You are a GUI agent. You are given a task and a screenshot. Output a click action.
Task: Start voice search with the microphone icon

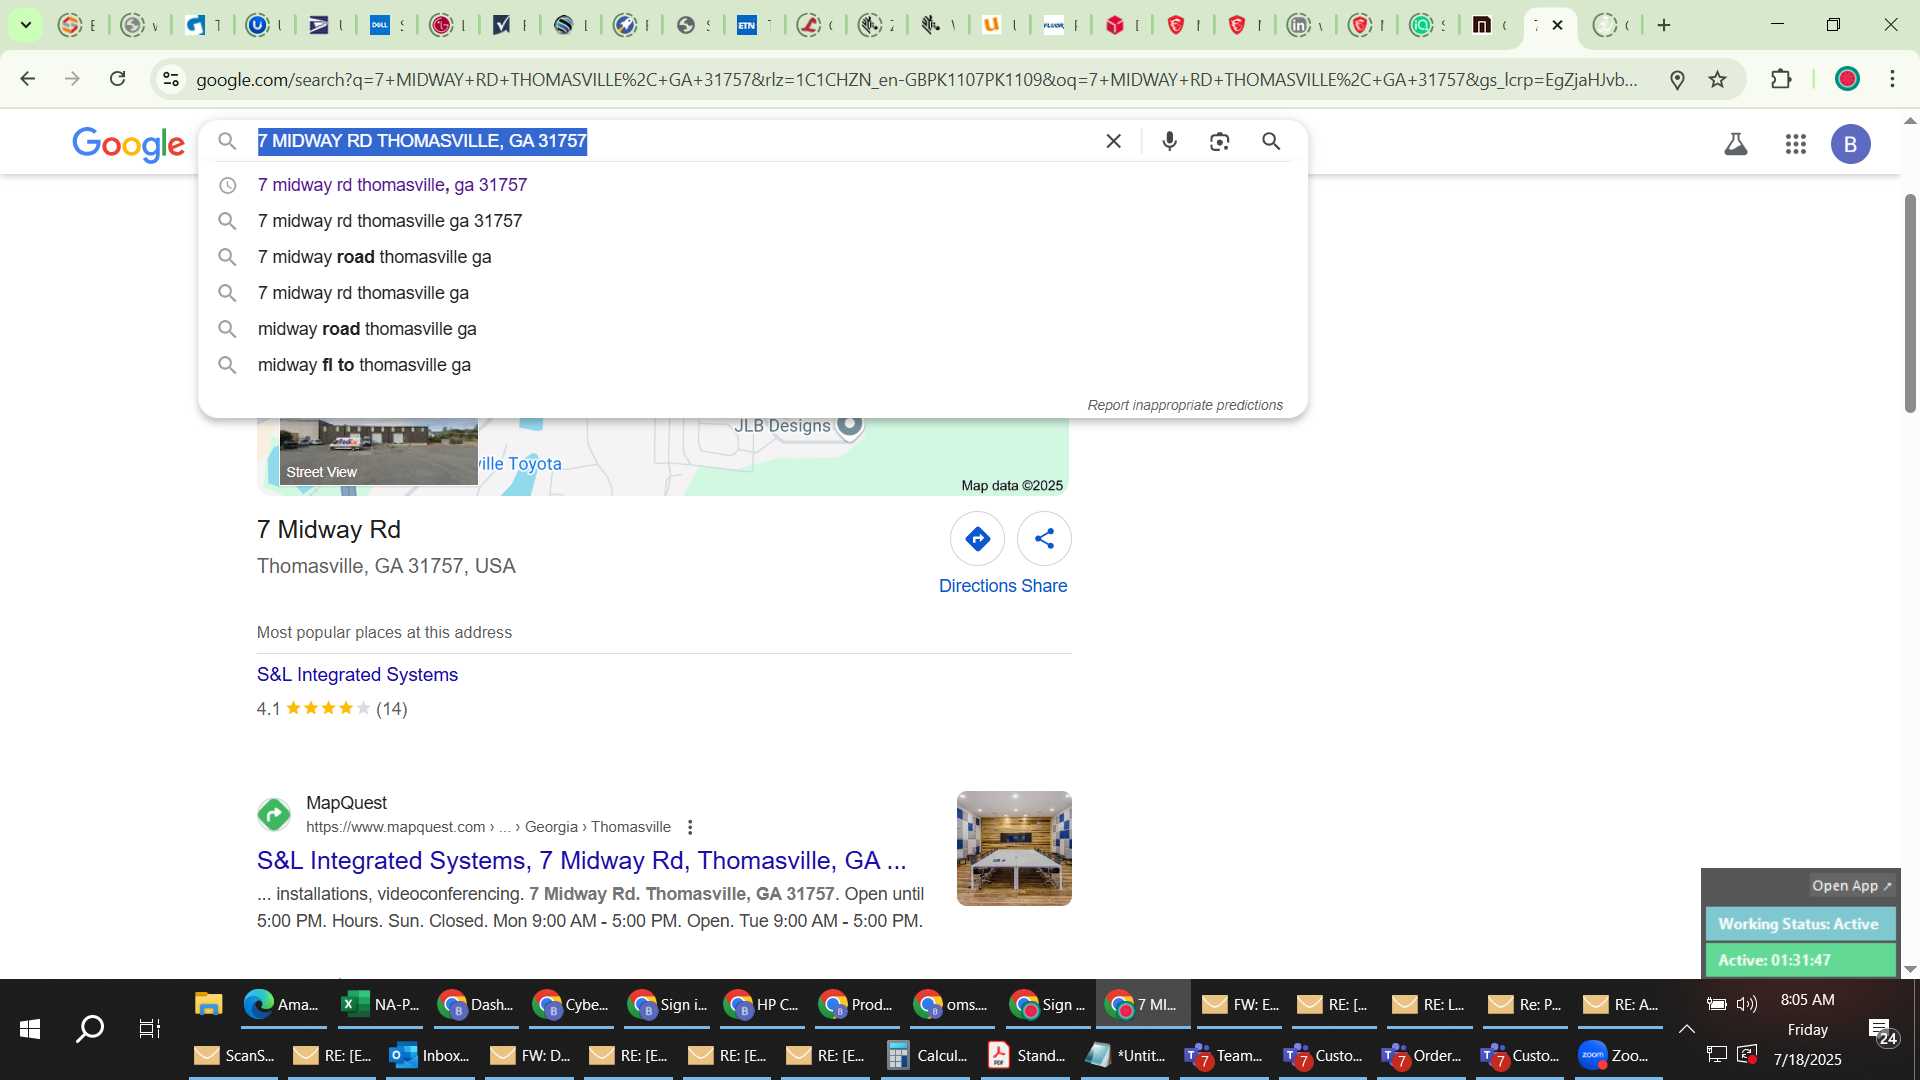tap(1169, 141)
